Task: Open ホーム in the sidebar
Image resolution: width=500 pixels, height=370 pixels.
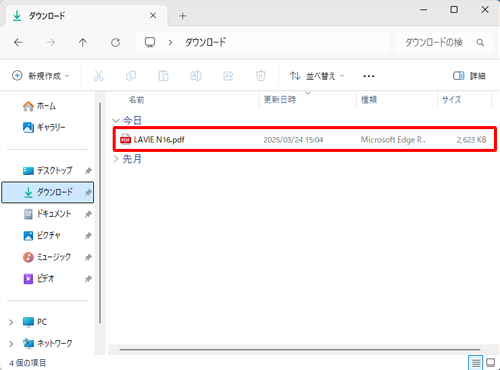Action: tap(39, 106)
